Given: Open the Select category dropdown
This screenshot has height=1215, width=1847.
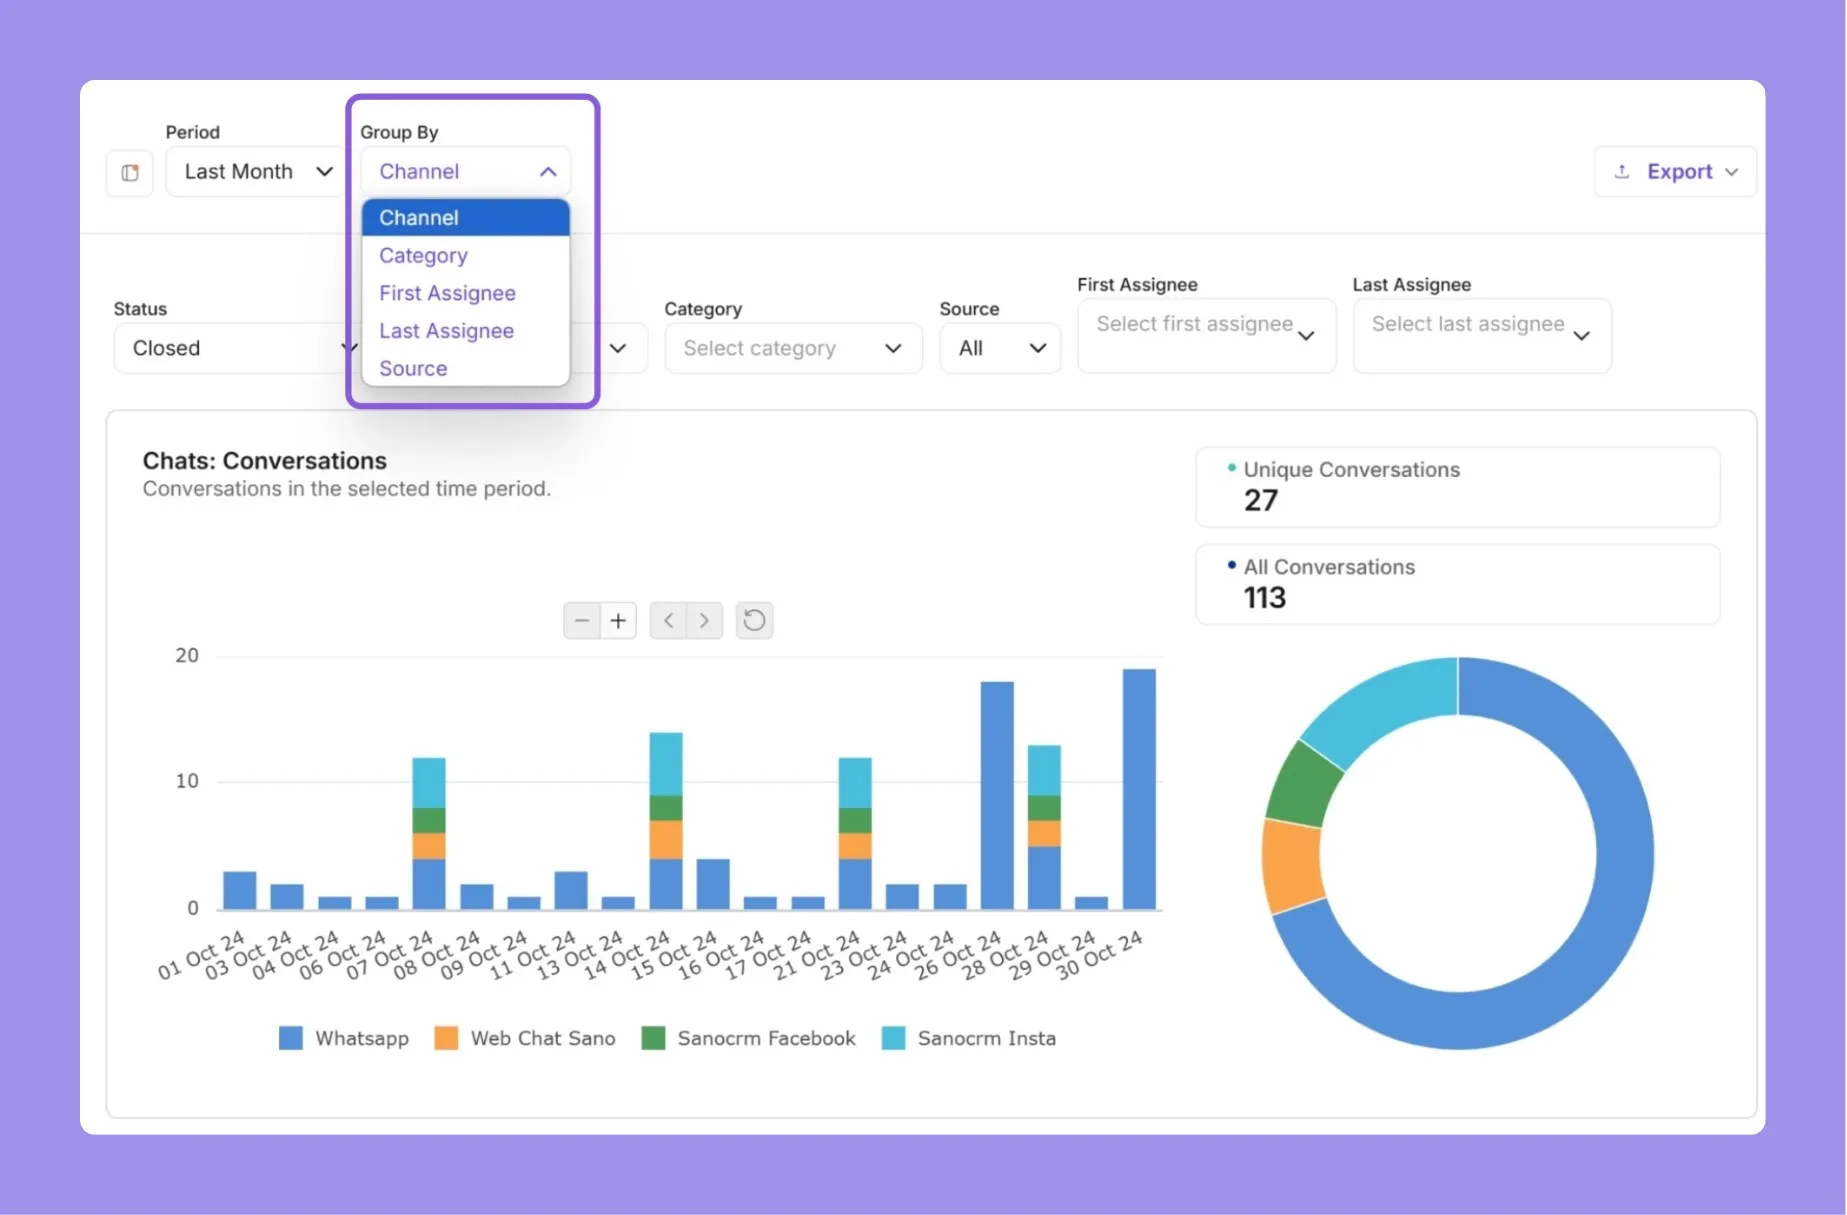Looking at the screenshot, I should [x=793, y=348].
